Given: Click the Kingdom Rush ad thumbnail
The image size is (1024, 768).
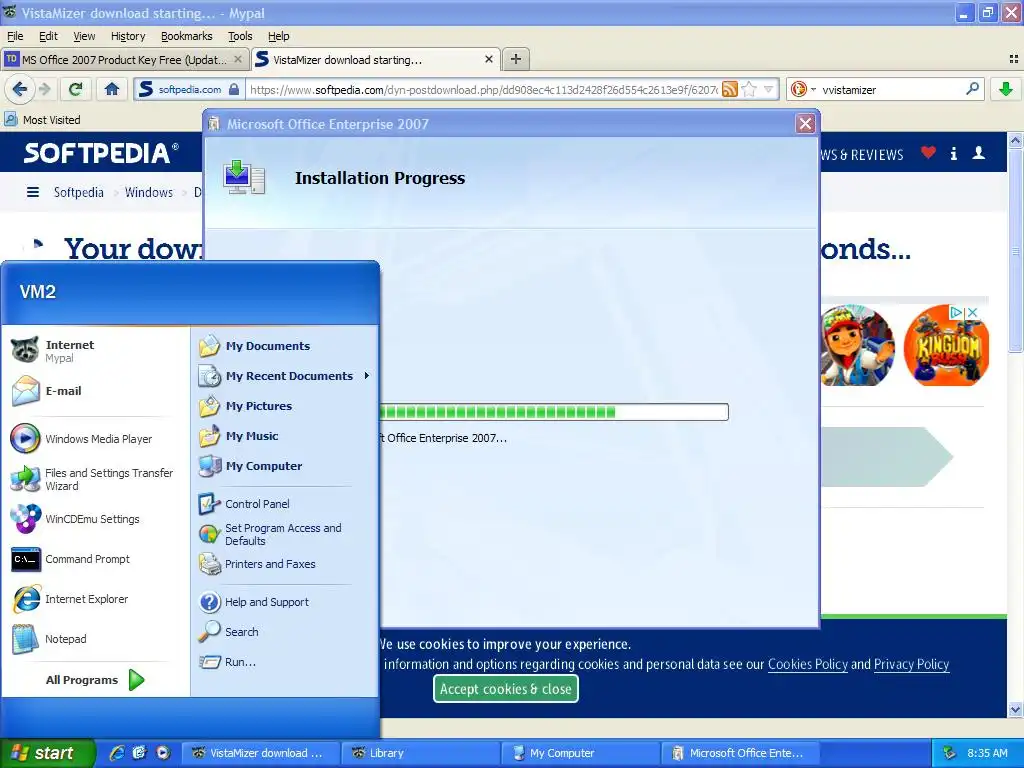Looking at the screenshot, I should pyautogui.click(x=946, y=345).
